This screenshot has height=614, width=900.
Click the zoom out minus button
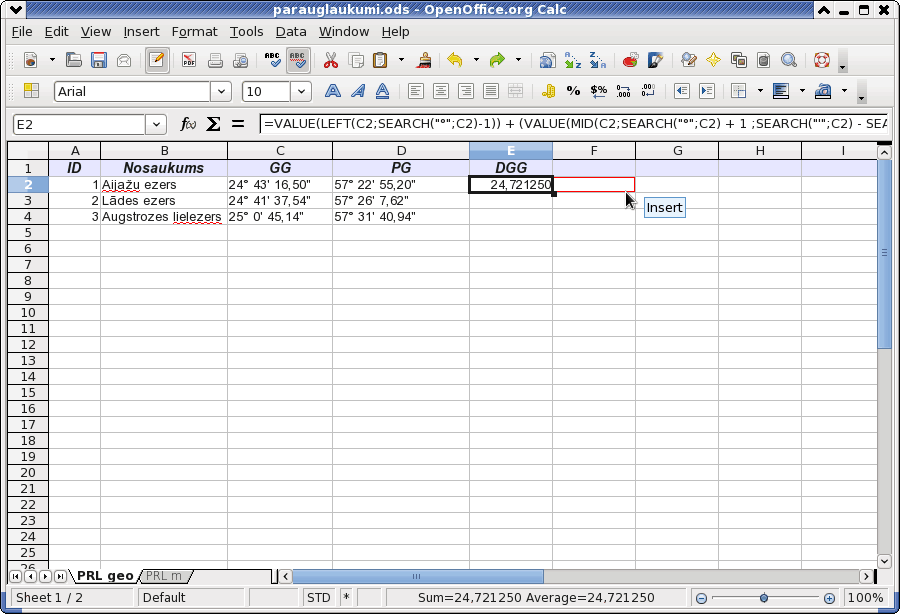click(701, 599)
